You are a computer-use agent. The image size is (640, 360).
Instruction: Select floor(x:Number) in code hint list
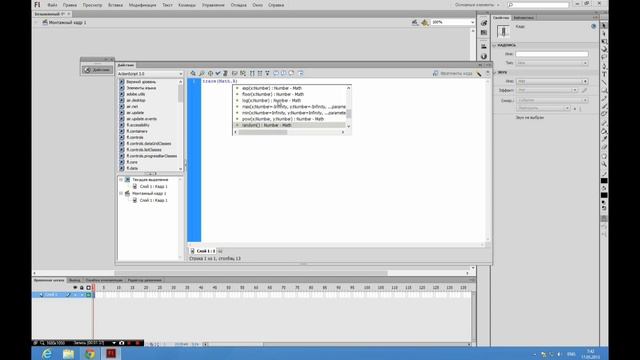(x=290, y=94)
